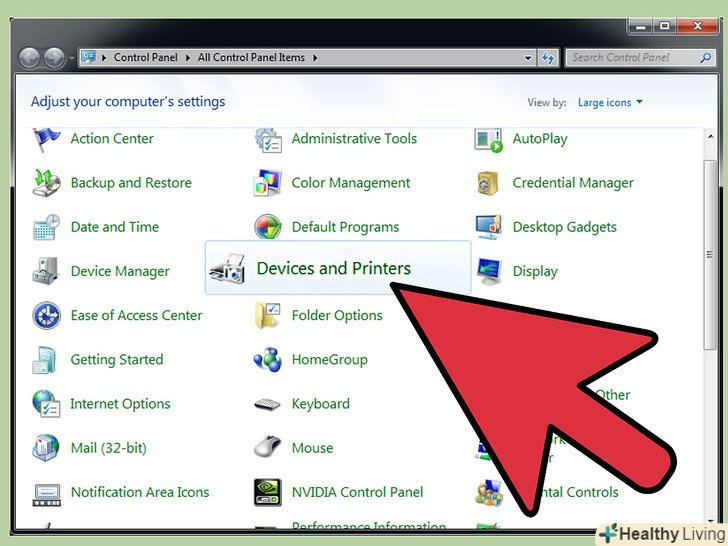Screen dimensions: 728x546
Task: Open the Device Manager icon
Action: pos(46,271)
